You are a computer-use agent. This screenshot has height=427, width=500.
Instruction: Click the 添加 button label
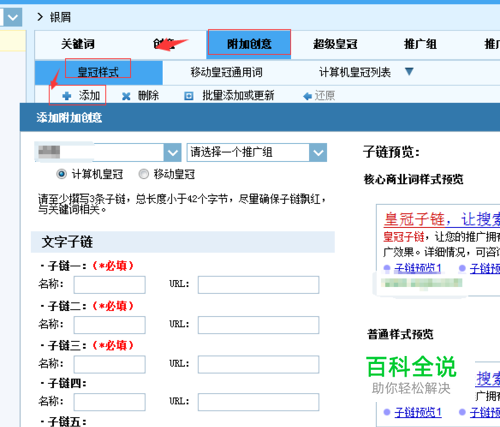pos(89,96)
